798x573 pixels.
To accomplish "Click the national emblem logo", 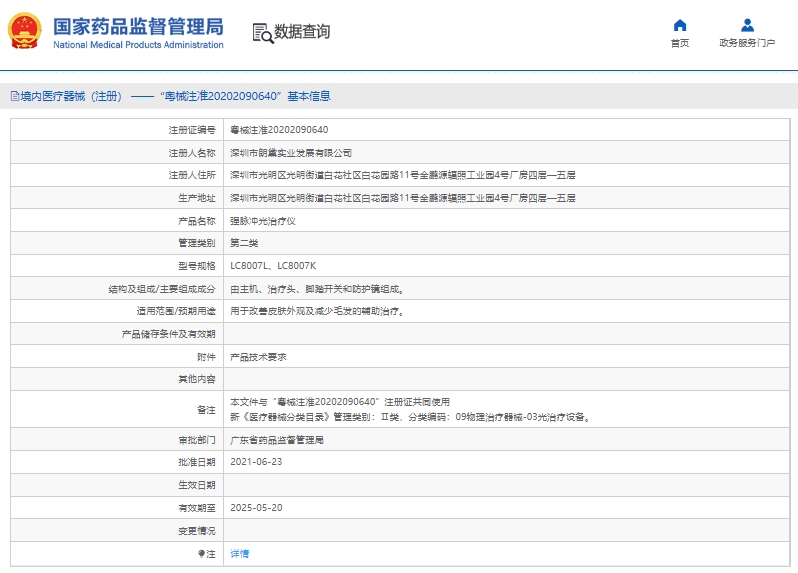I will point(24,31).
